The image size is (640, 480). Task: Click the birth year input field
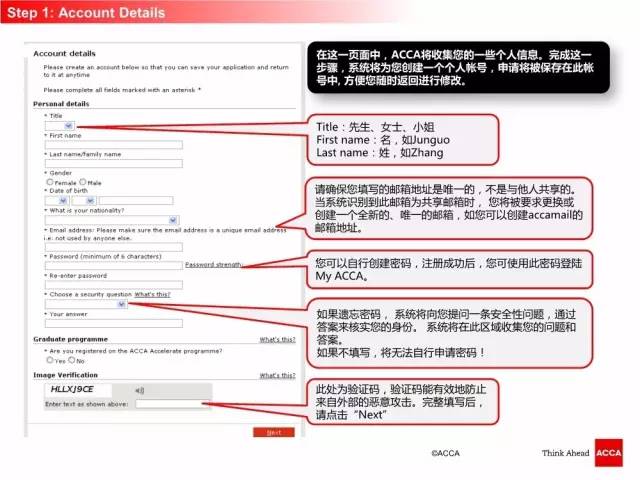136,200
